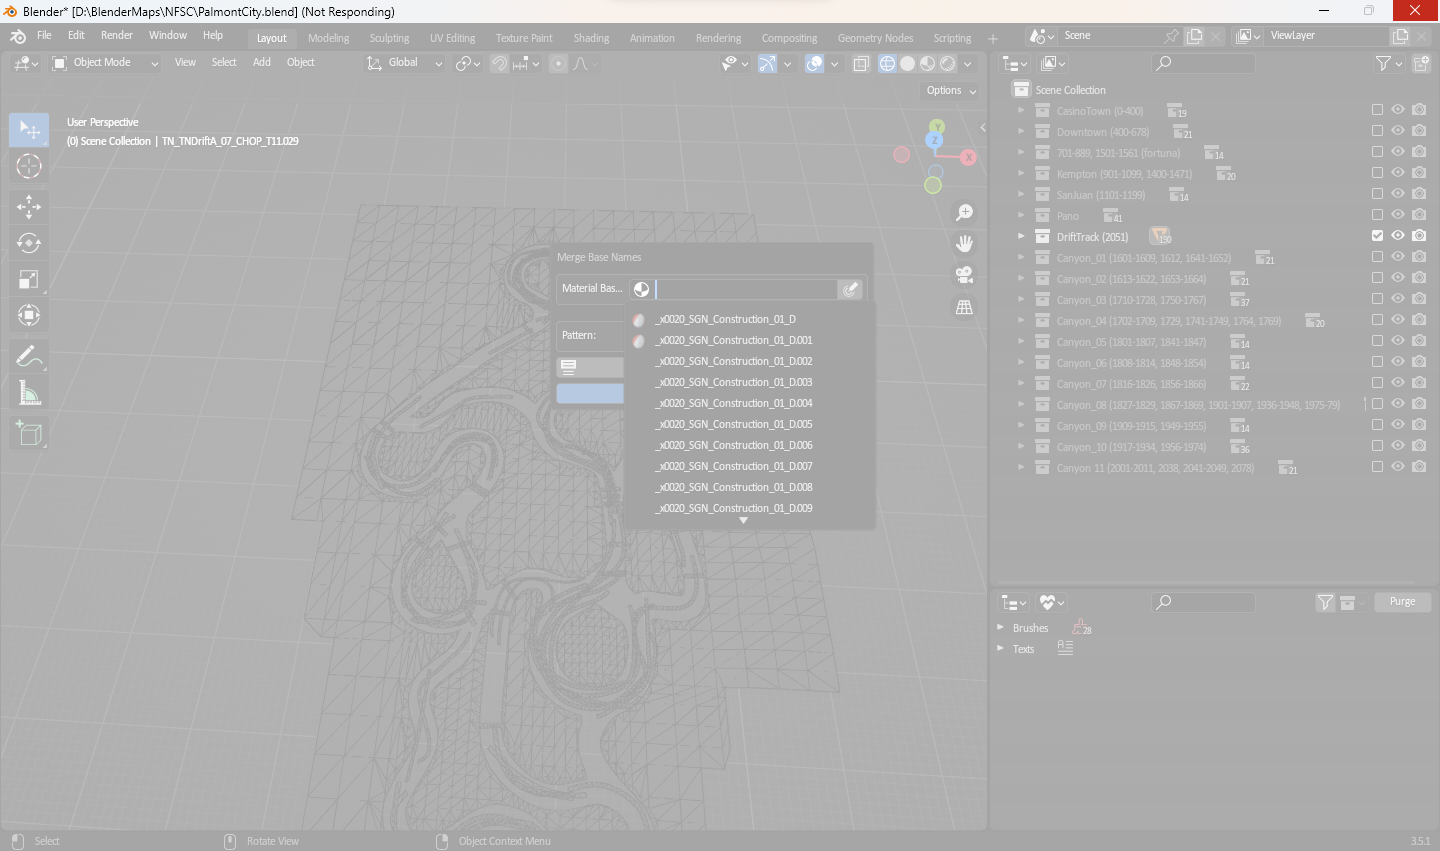Select the Move tool in toolbar
Screen dimensions: 1440x851
(x=29, y=207)
